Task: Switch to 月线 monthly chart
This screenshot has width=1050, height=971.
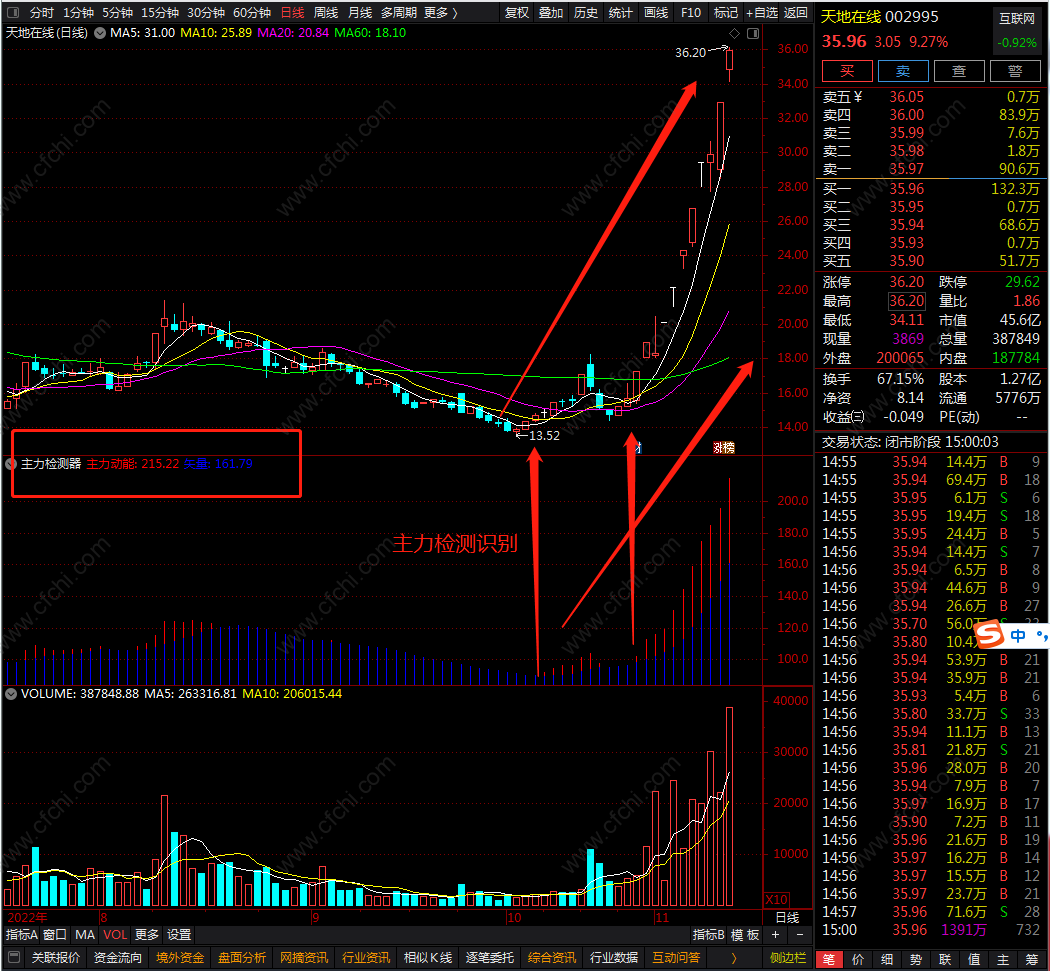Action: (360, 12)
